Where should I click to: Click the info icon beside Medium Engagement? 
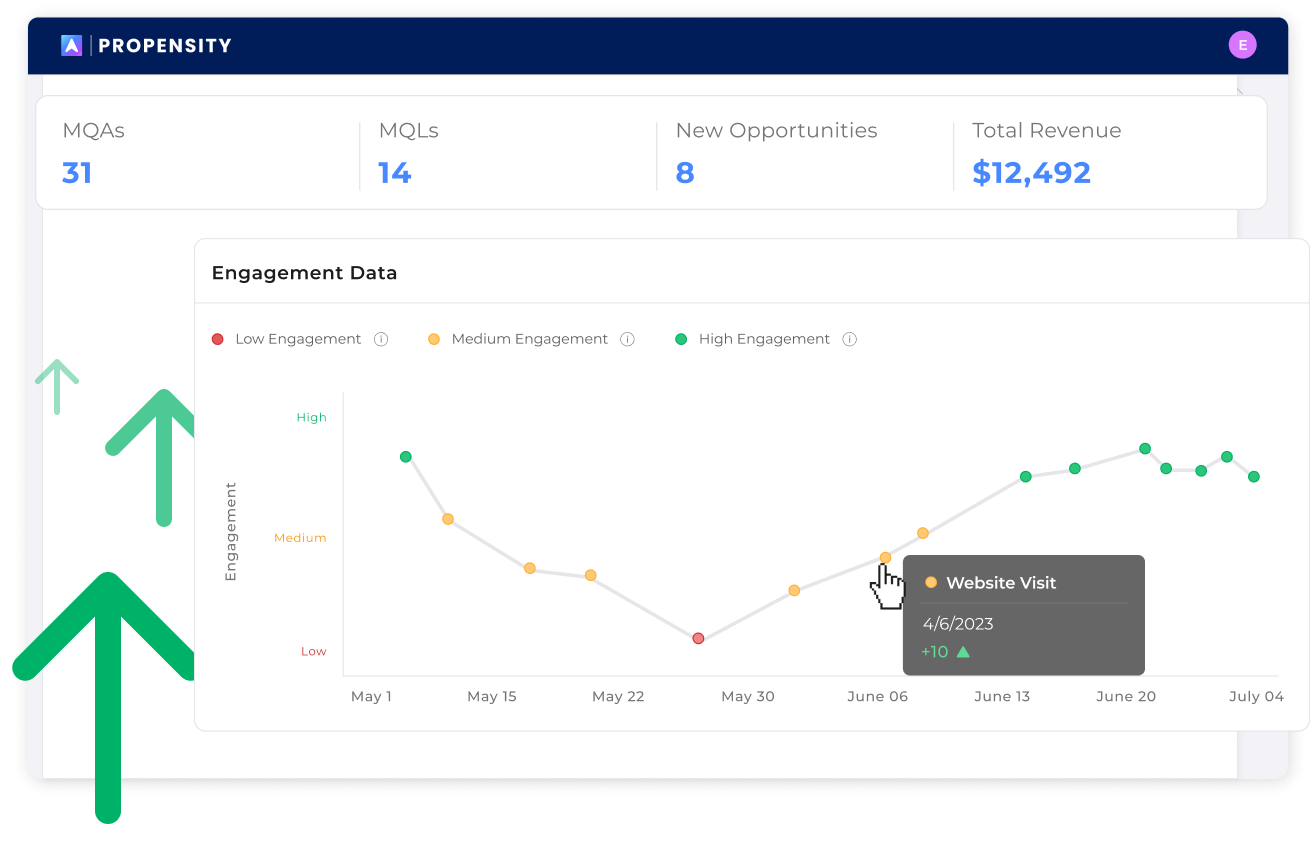627,339
